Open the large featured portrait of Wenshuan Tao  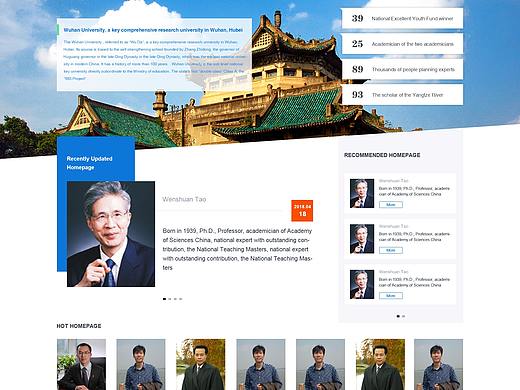pyautogui.click(x=111, y=234)
